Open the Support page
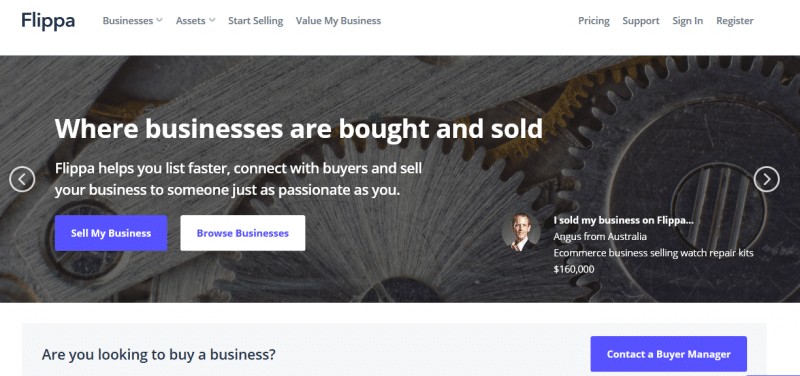 click(x=641, y=21)
